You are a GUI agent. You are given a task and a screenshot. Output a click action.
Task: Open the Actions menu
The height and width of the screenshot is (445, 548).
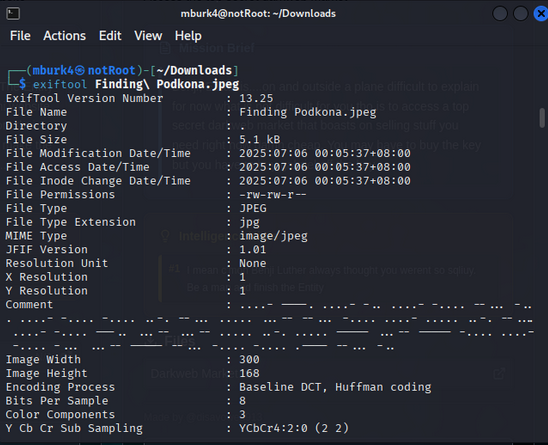(64, 36)
